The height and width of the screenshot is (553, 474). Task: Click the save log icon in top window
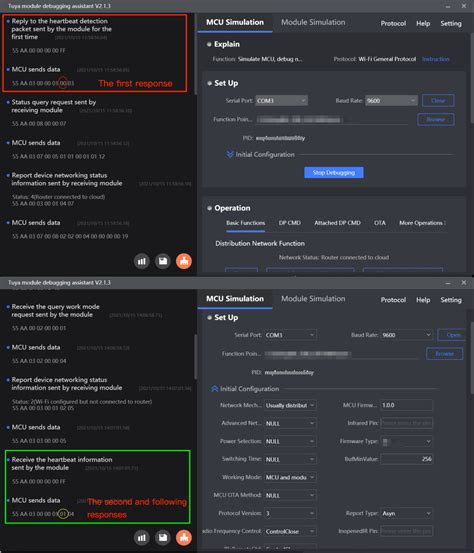point(163,261)
